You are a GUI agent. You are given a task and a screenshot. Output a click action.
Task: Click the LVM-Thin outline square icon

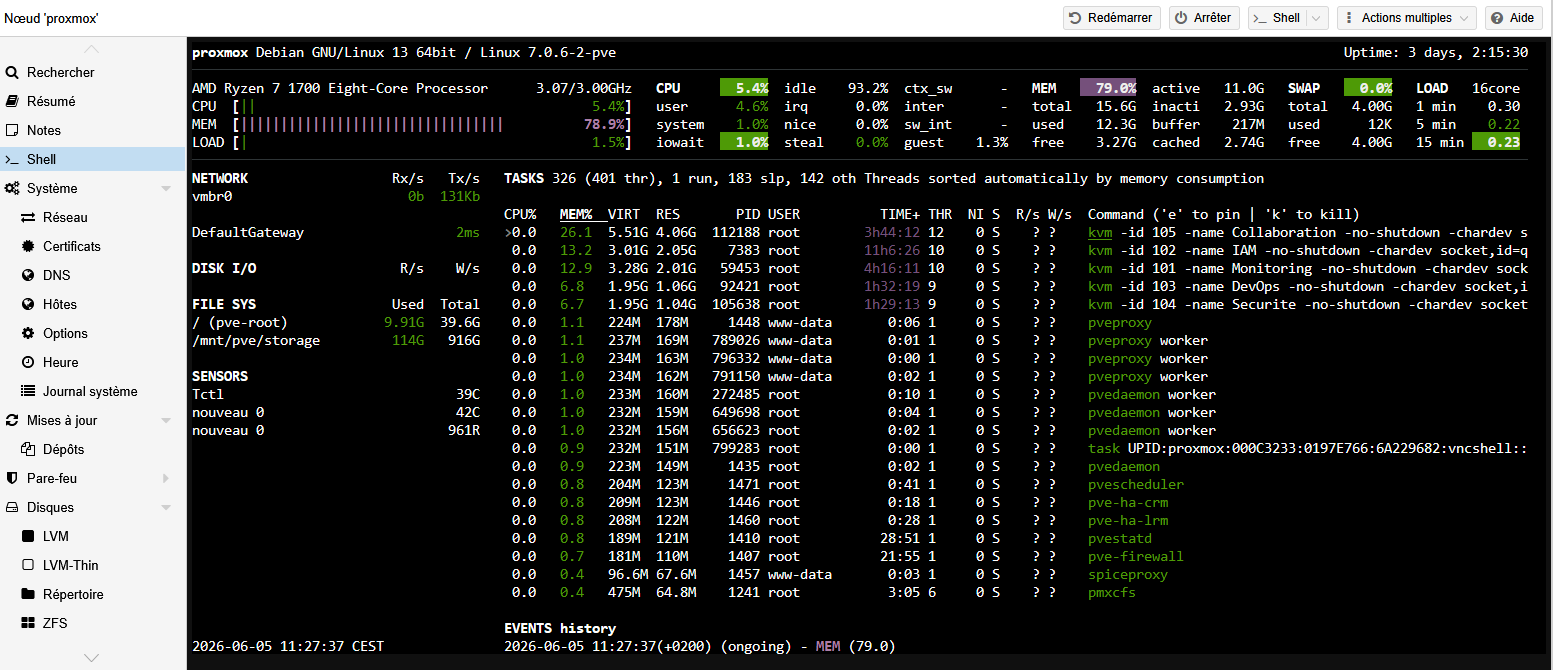click(x=28, y=565)
